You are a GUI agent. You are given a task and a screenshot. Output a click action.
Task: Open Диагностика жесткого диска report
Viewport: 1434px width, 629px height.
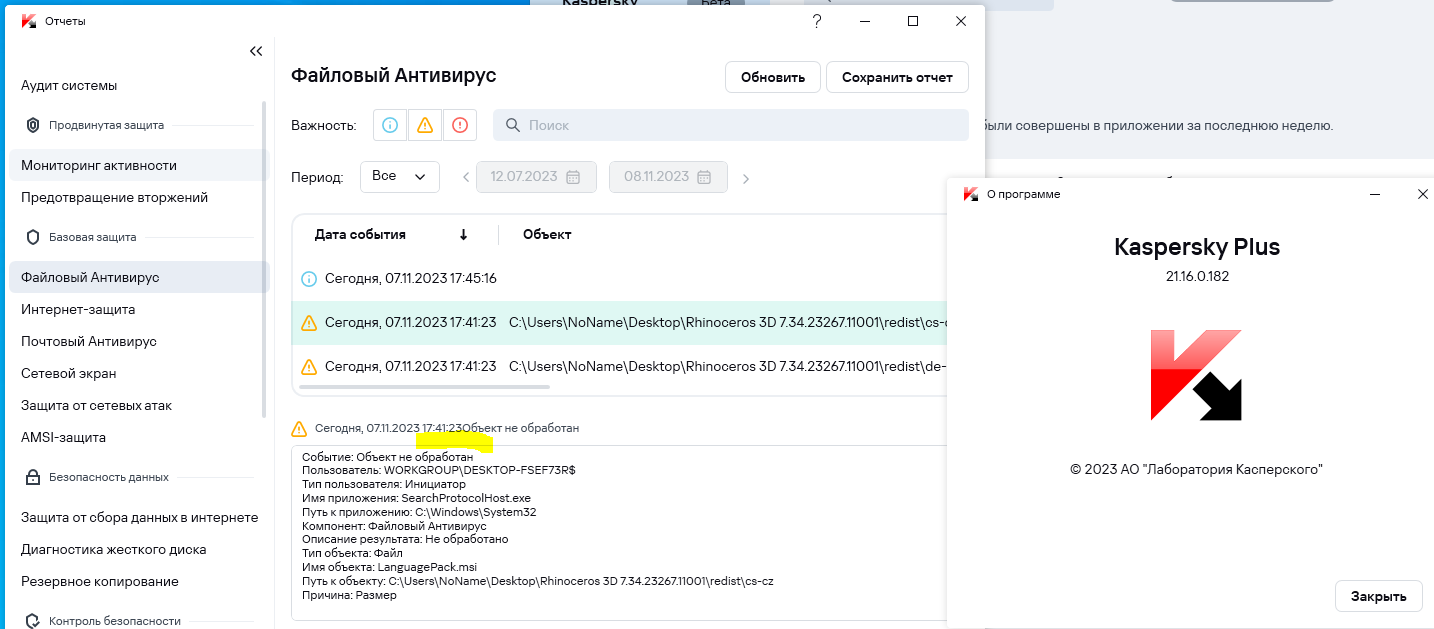pyautogui.click(x=114, y=550)
